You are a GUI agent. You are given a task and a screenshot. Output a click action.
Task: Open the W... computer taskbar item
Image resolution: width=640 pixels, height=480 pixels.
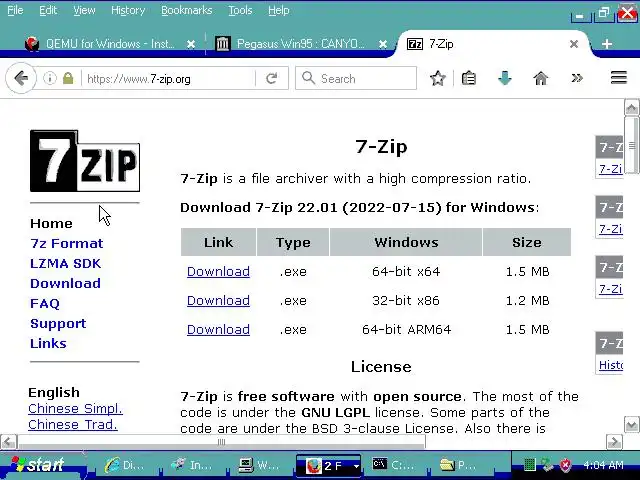click(x=258, y=465)
